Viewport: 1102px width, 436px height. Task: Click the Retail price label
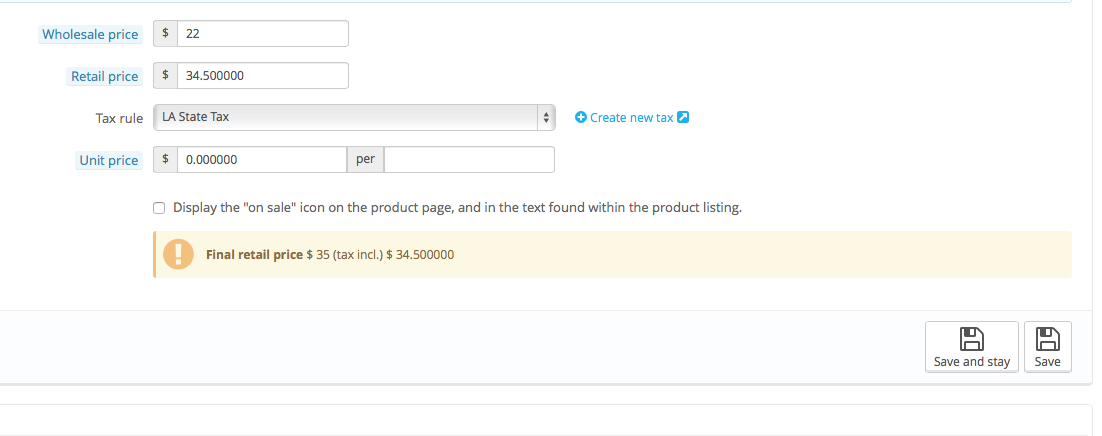[104, 76]
